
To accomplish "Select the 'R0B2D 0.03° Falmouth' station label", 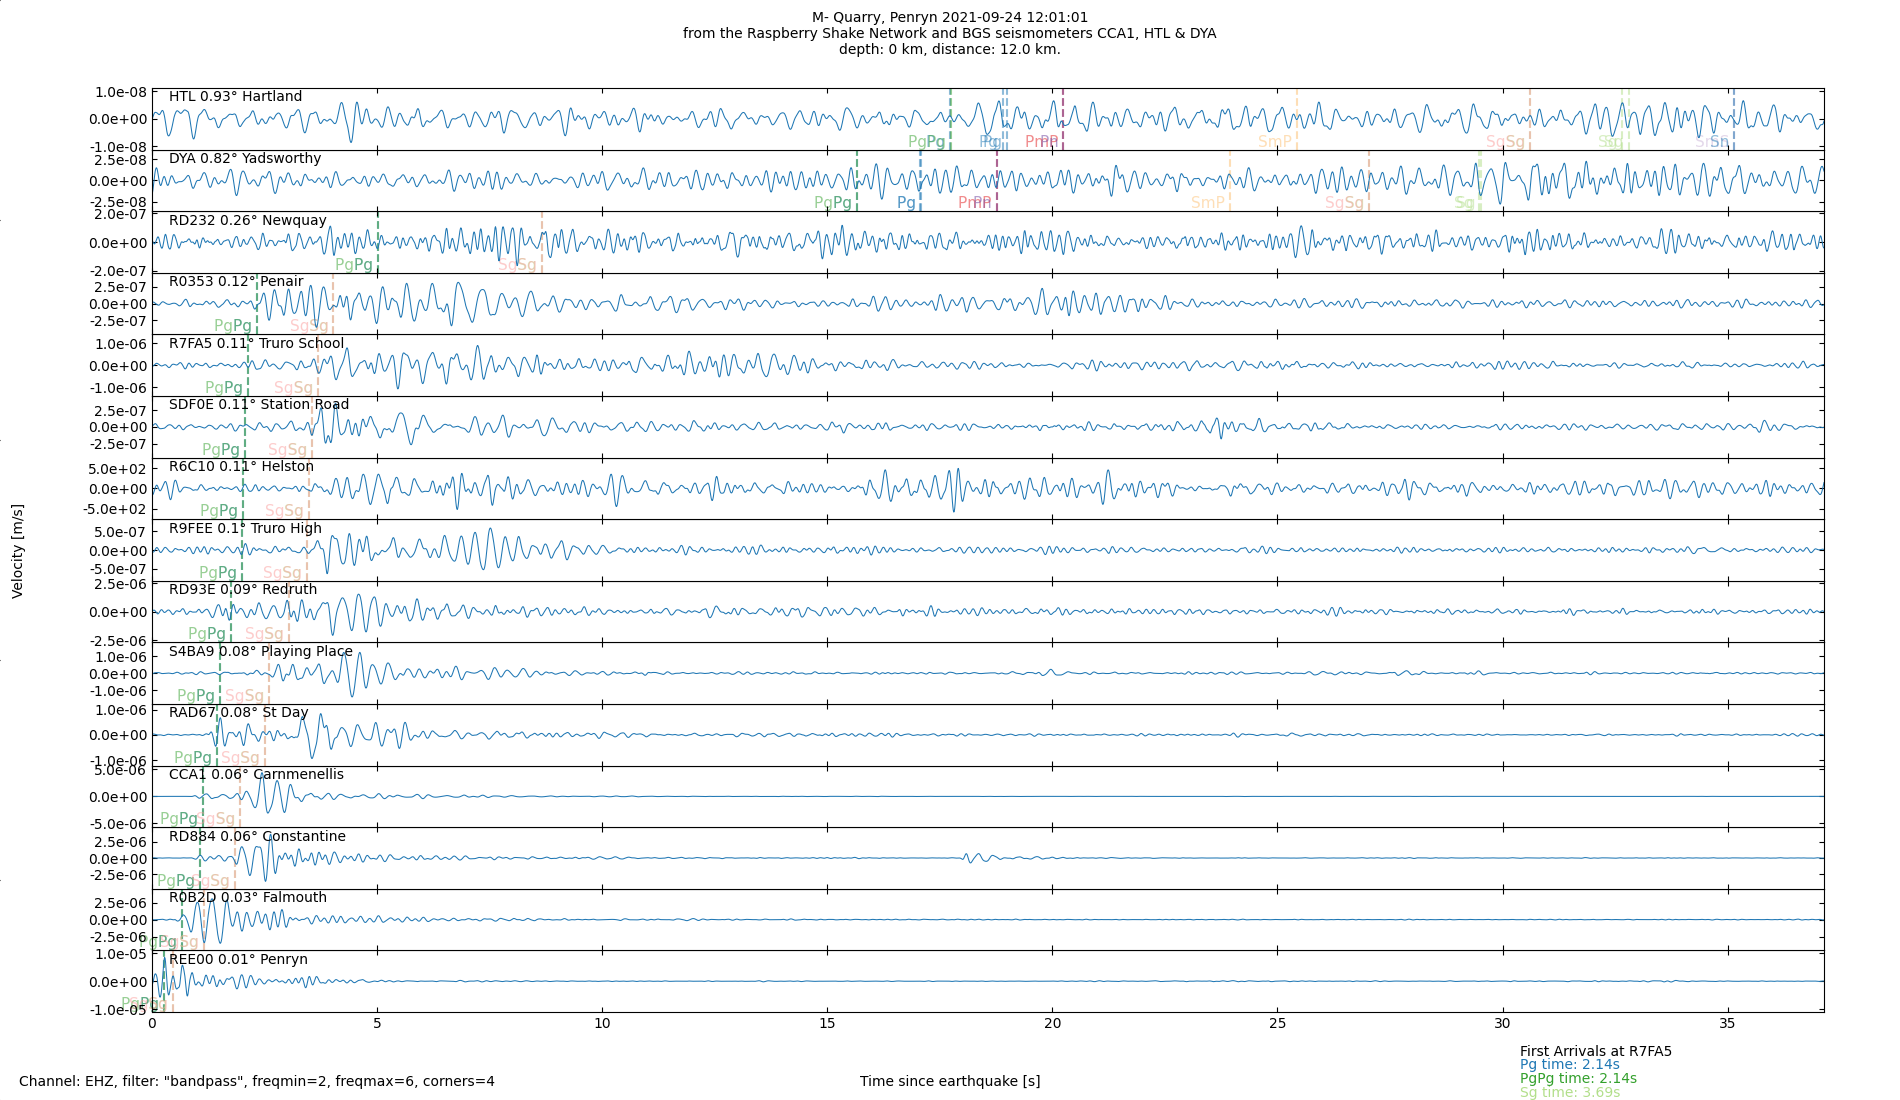I will coord(248,897).
